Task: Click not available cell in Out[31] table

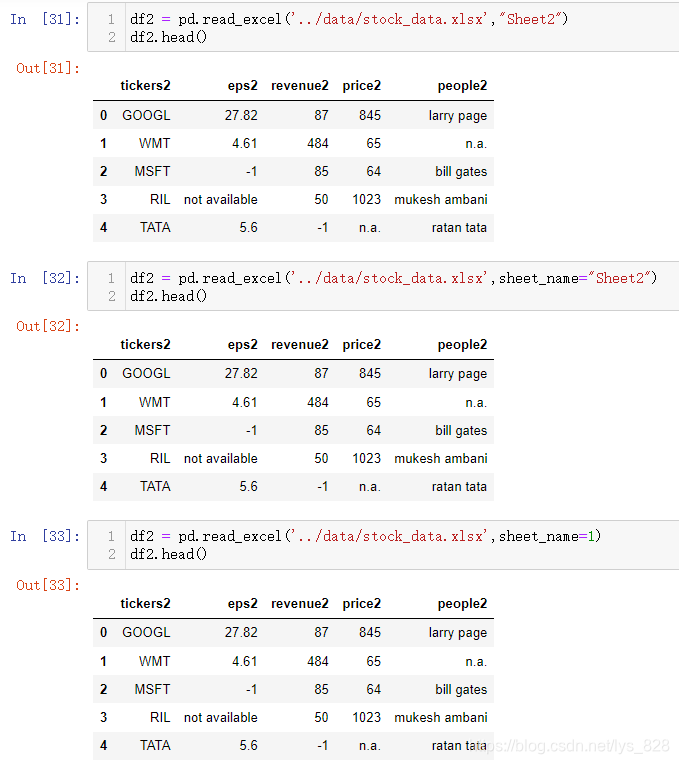Action: point(221,199)
